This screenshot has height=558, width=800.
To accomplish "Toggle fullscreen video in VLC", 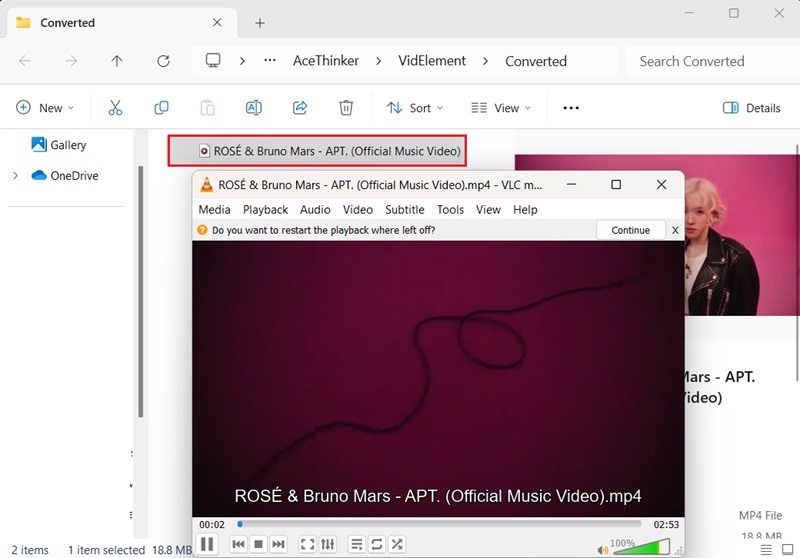I will point(308,544).
